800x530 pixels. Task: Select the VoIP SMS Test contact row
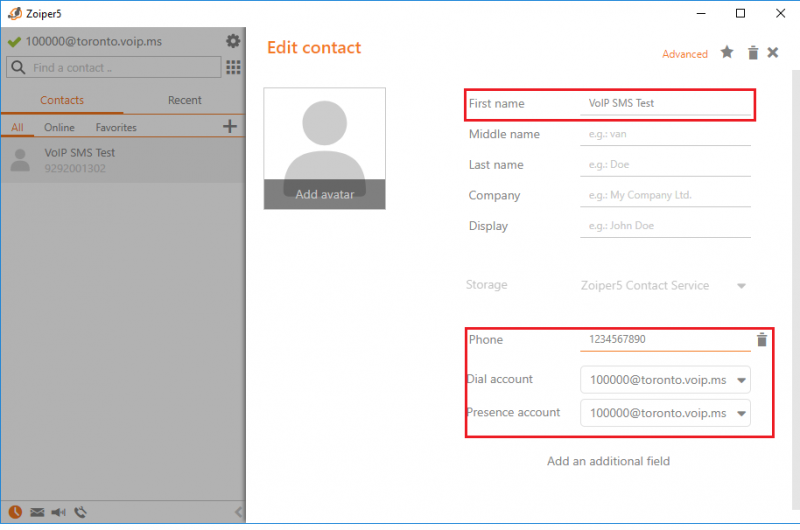click(x=123, y=160)
